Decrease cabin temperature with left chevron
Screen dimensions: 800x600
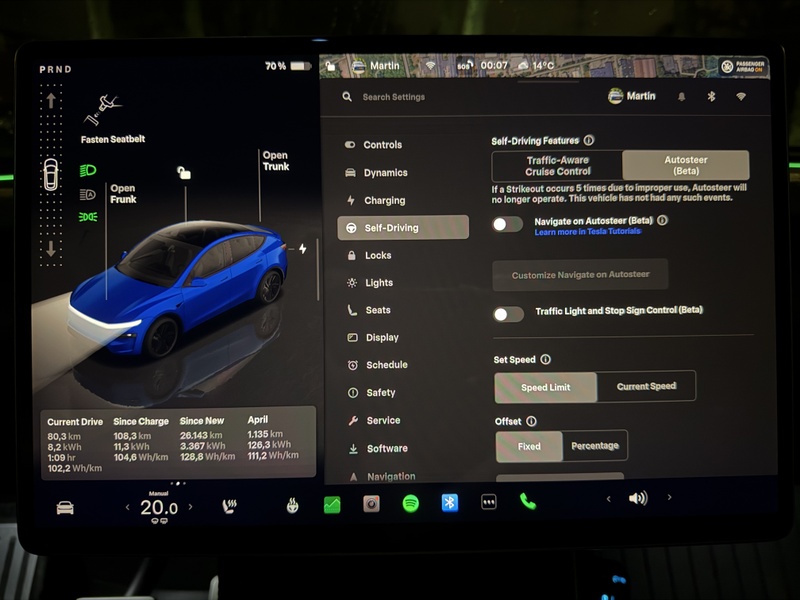pos(128,507)
